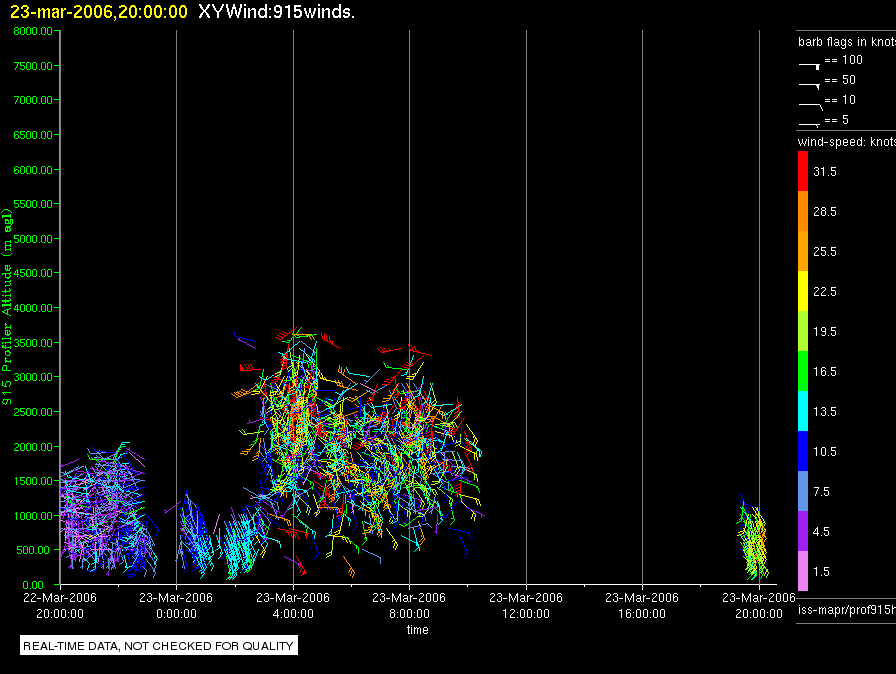Image resolution: width=896 pixels, height=674 pixels.
Task: Click the 8000.00 altitude axis tick label
Action: (x=33, y=31)
